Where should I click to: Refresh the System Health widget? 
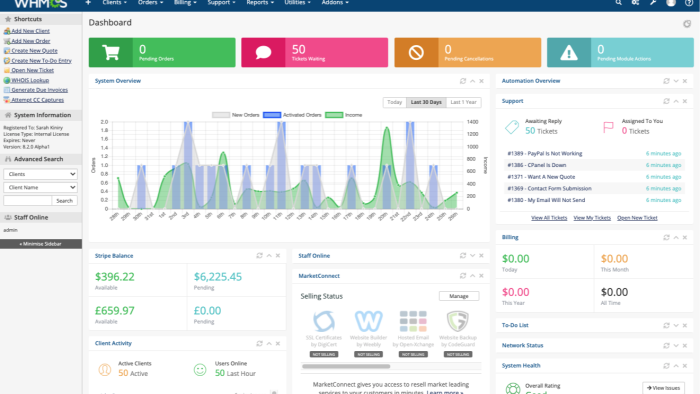[x=667, y=365]
